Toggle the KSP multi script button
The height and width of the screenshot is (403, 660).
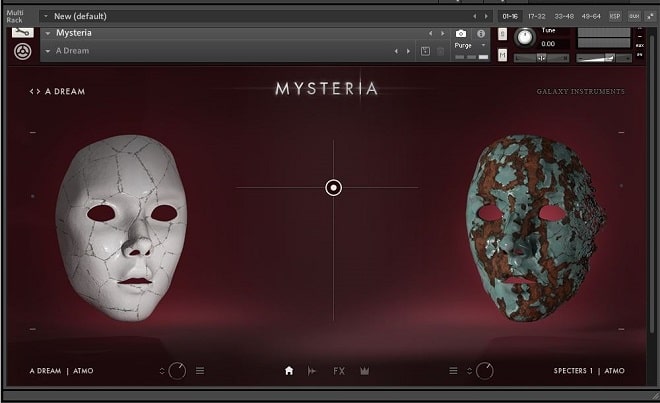(x=615, y=16)
